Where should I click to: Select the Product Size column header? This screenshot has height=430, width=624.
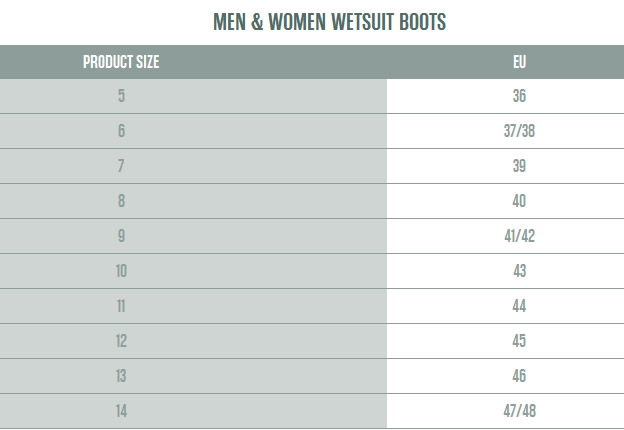tap(121, 62)
